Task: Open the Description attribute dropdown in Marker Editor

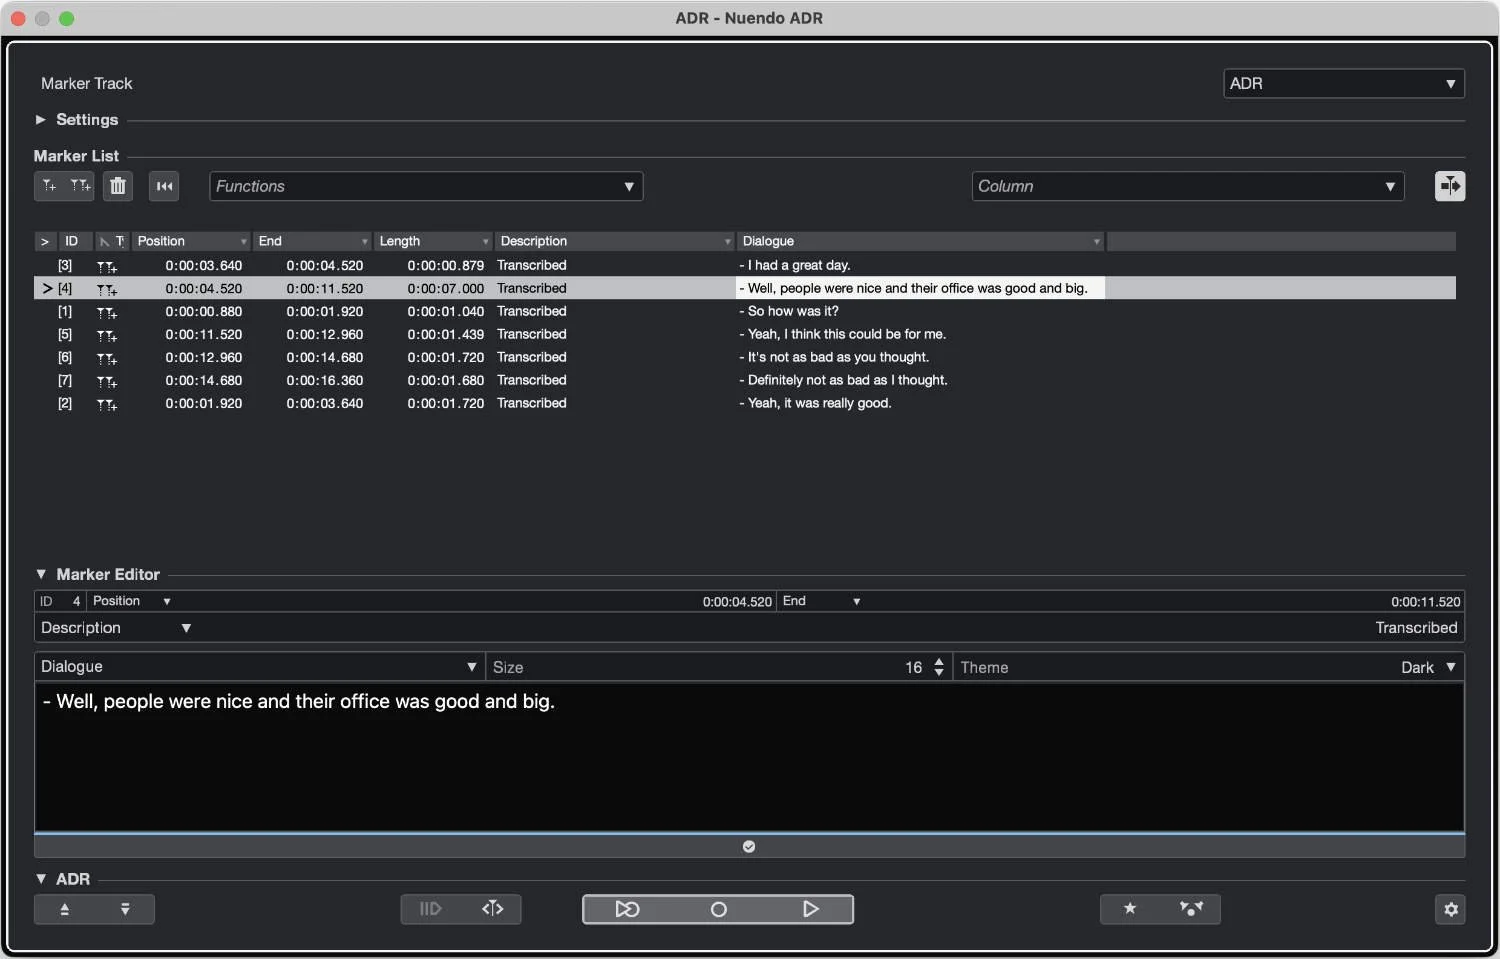Action: tap(186, 628)
